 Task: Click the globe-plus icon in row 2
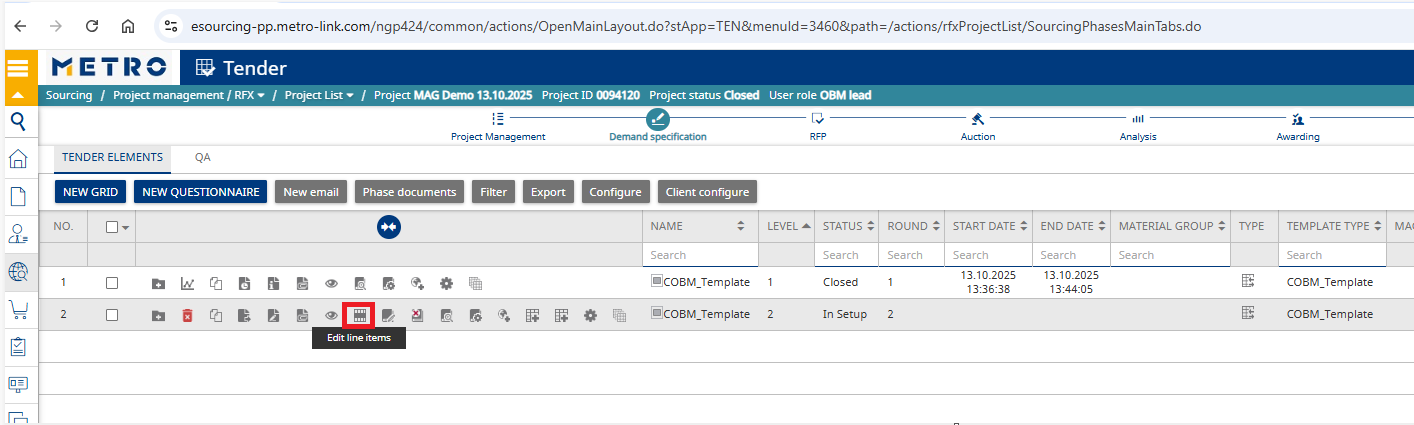pos(504,315)
